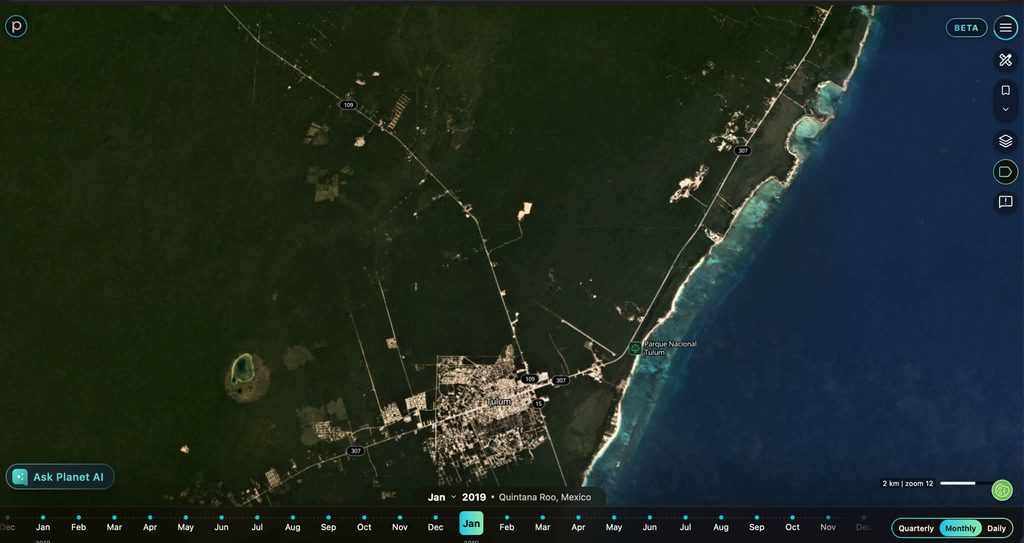Jump to May 2019 on the timeline

pyautogui.click(x=614, y=527)
